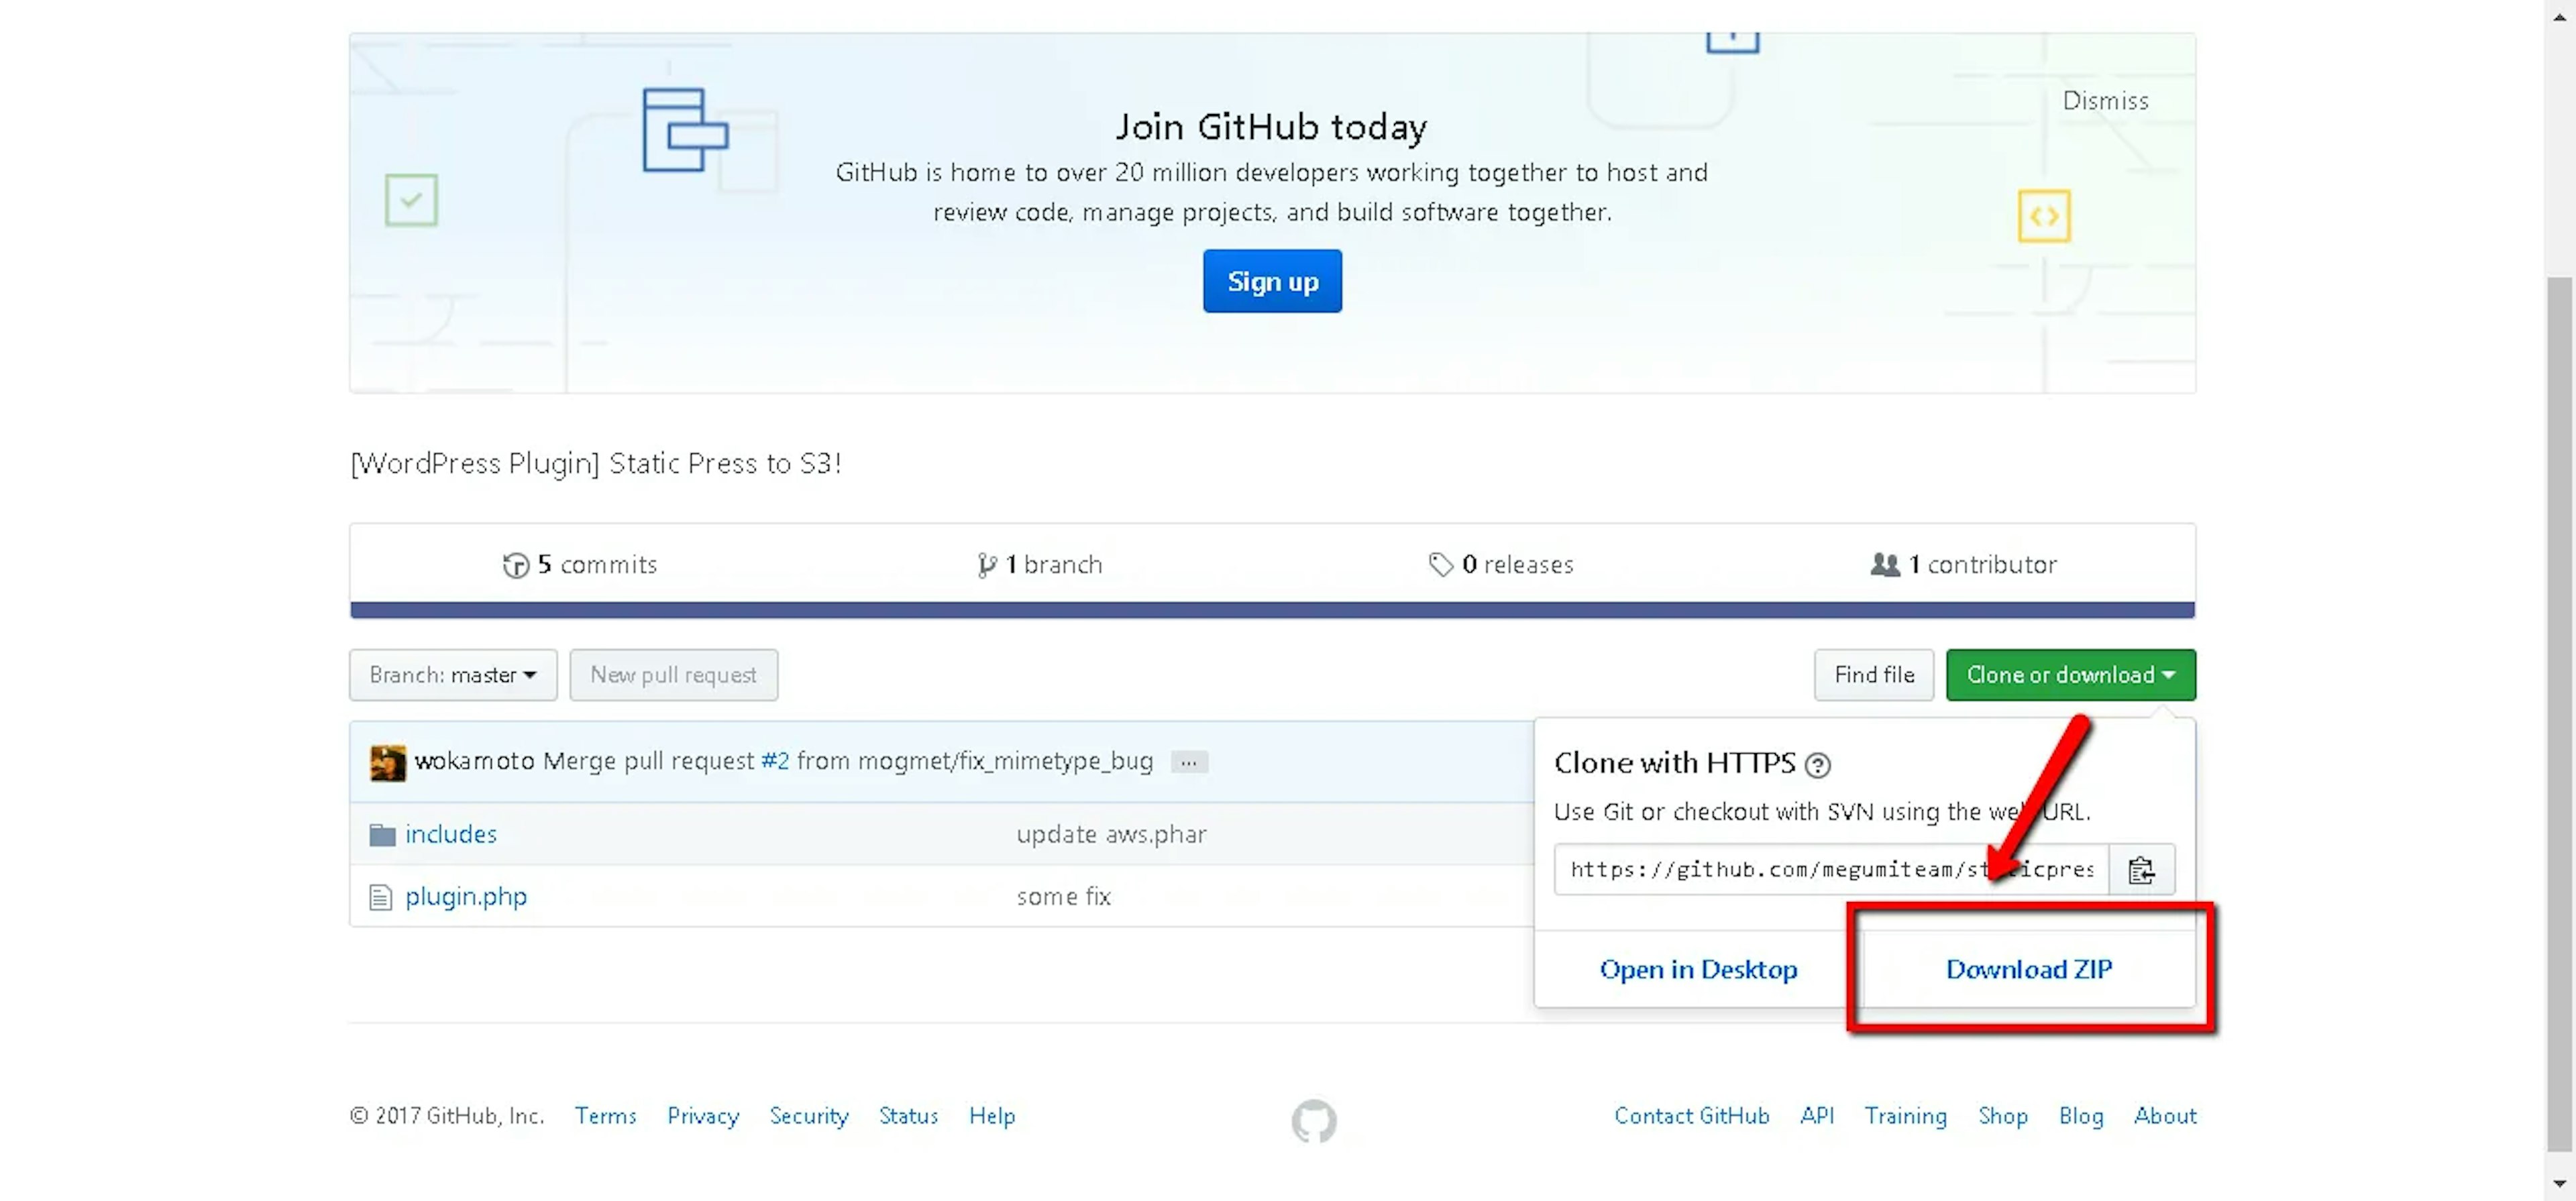Image resolution: width=2576 pixels, height=1201 pixels.
Task: Click the language bar under repository stats
Action: coord(1272,610)
